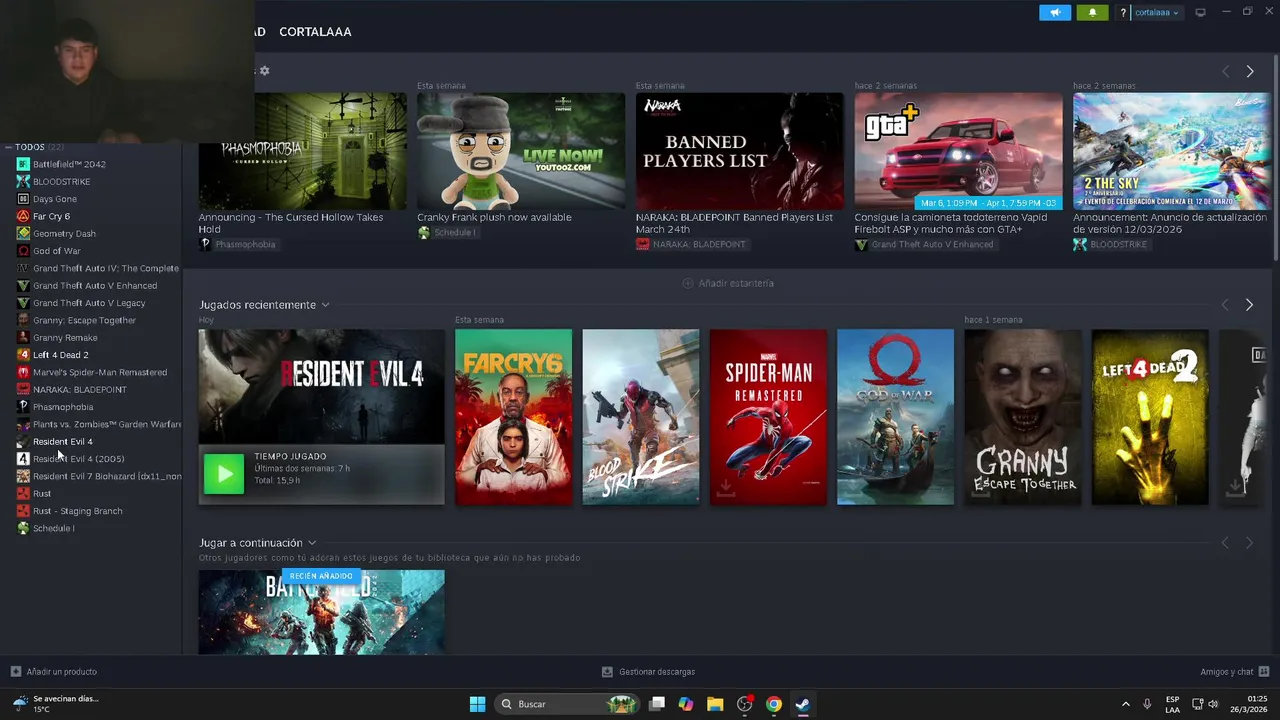Open the GTA+ Vapid Firebolt news thumbnail
The height and width of the screenshot is (720, 1280).
pos(958,151)
